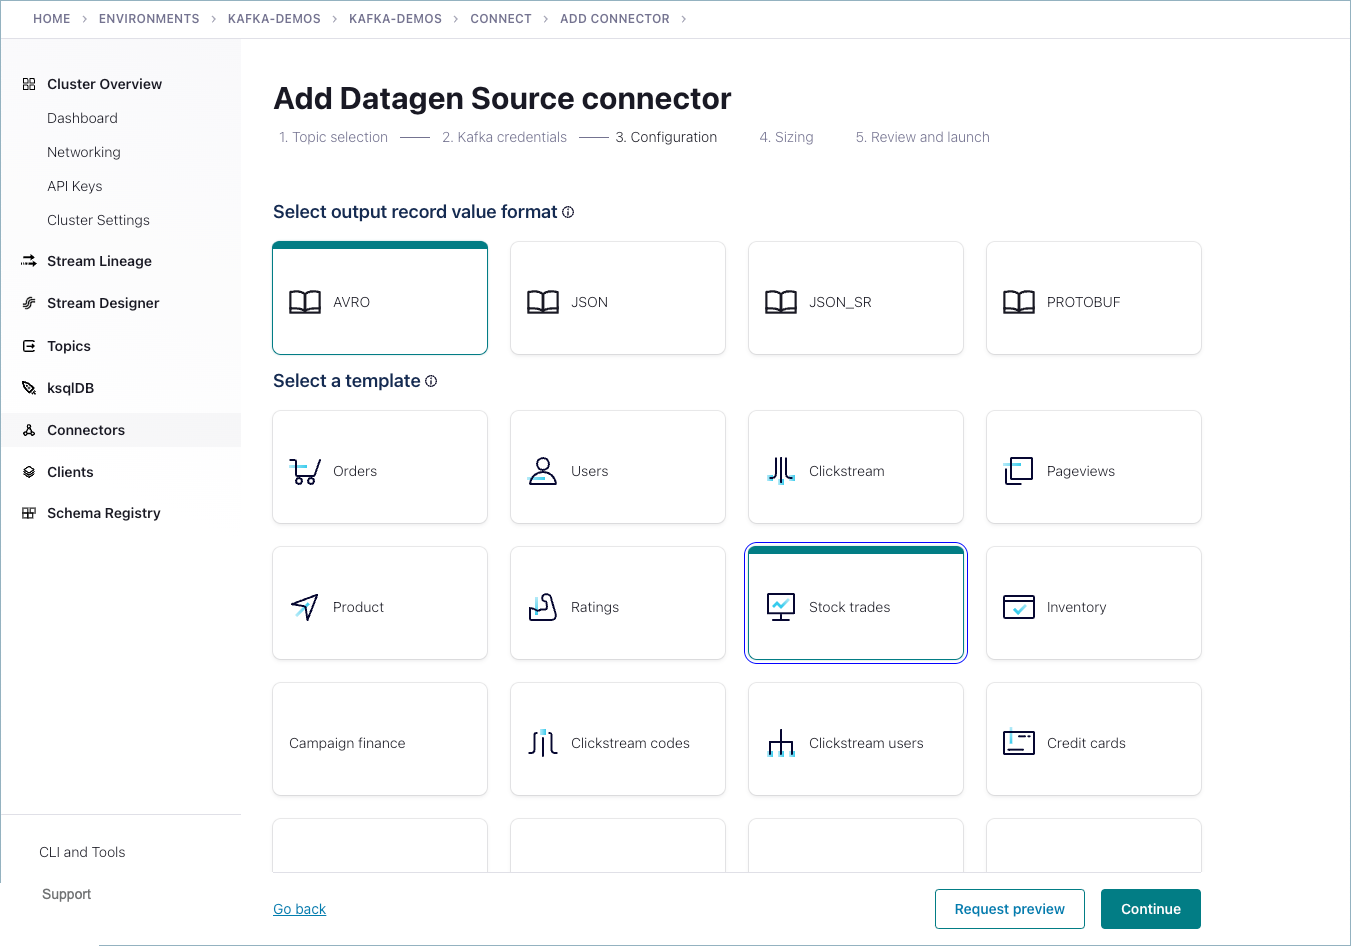Click the ksqlDB sidebar icon
This screenshot has width=1351, height=946.
coord(28,387)
